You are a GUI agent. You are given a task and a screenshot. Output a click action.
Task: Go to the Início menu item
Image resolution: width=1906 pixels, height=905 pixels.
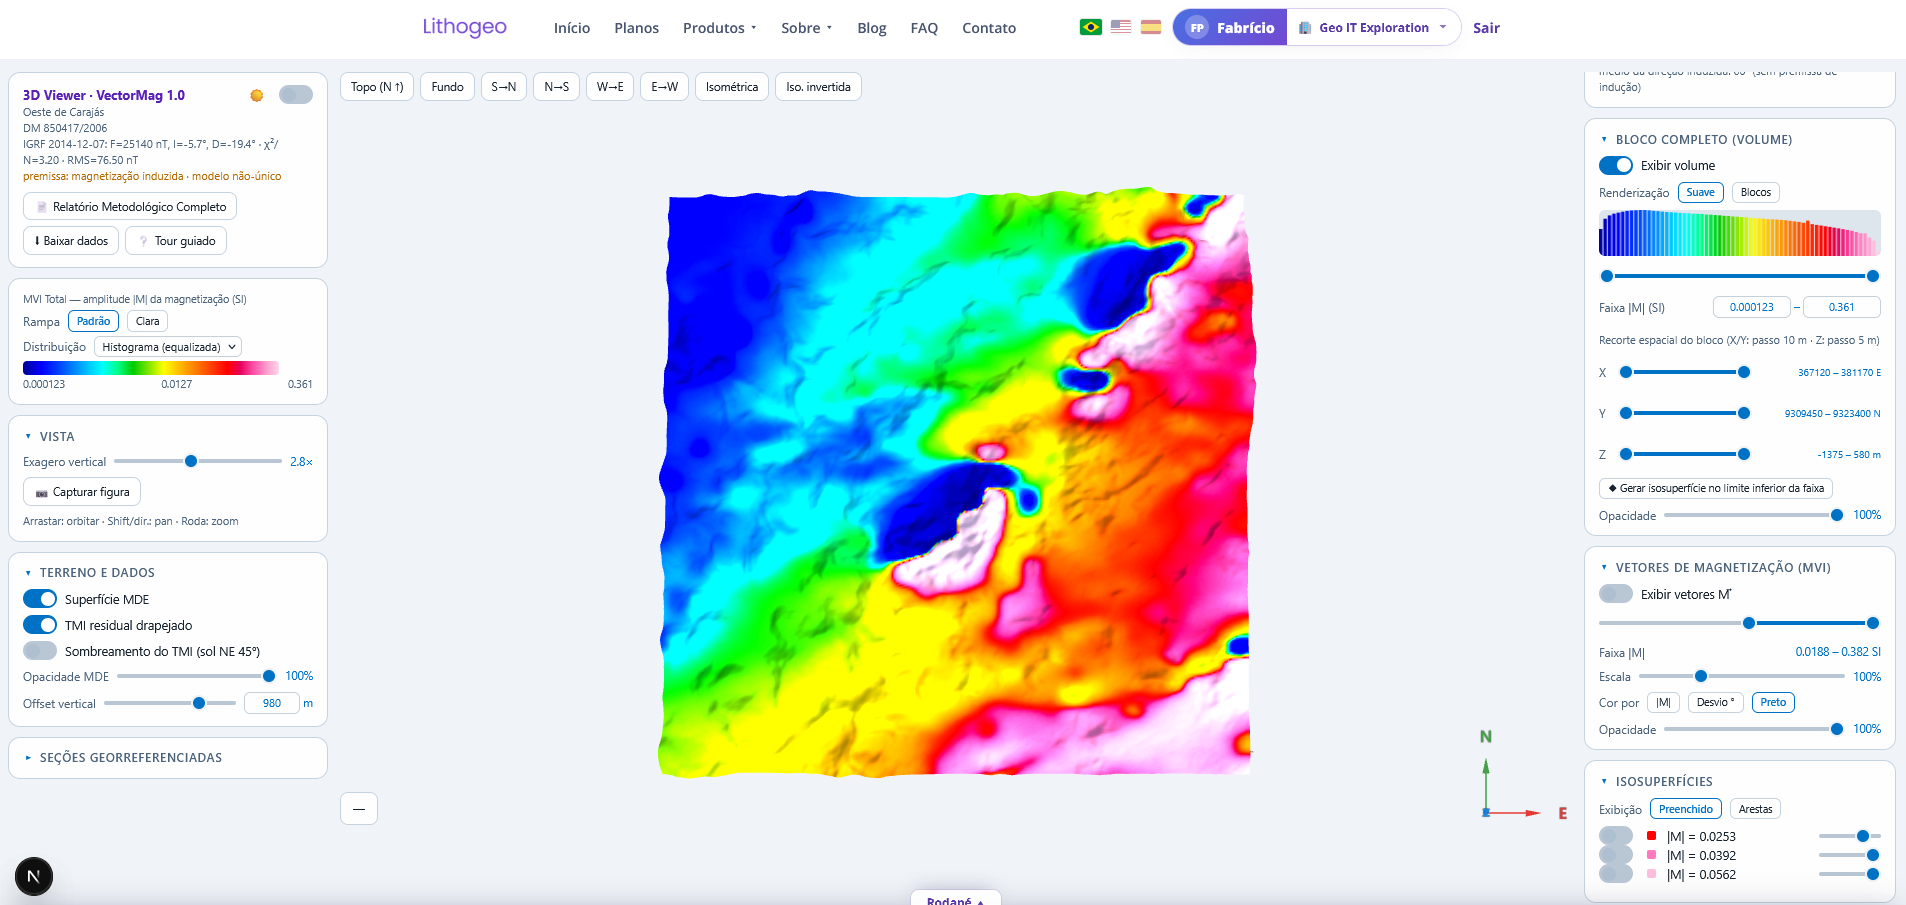572,28
